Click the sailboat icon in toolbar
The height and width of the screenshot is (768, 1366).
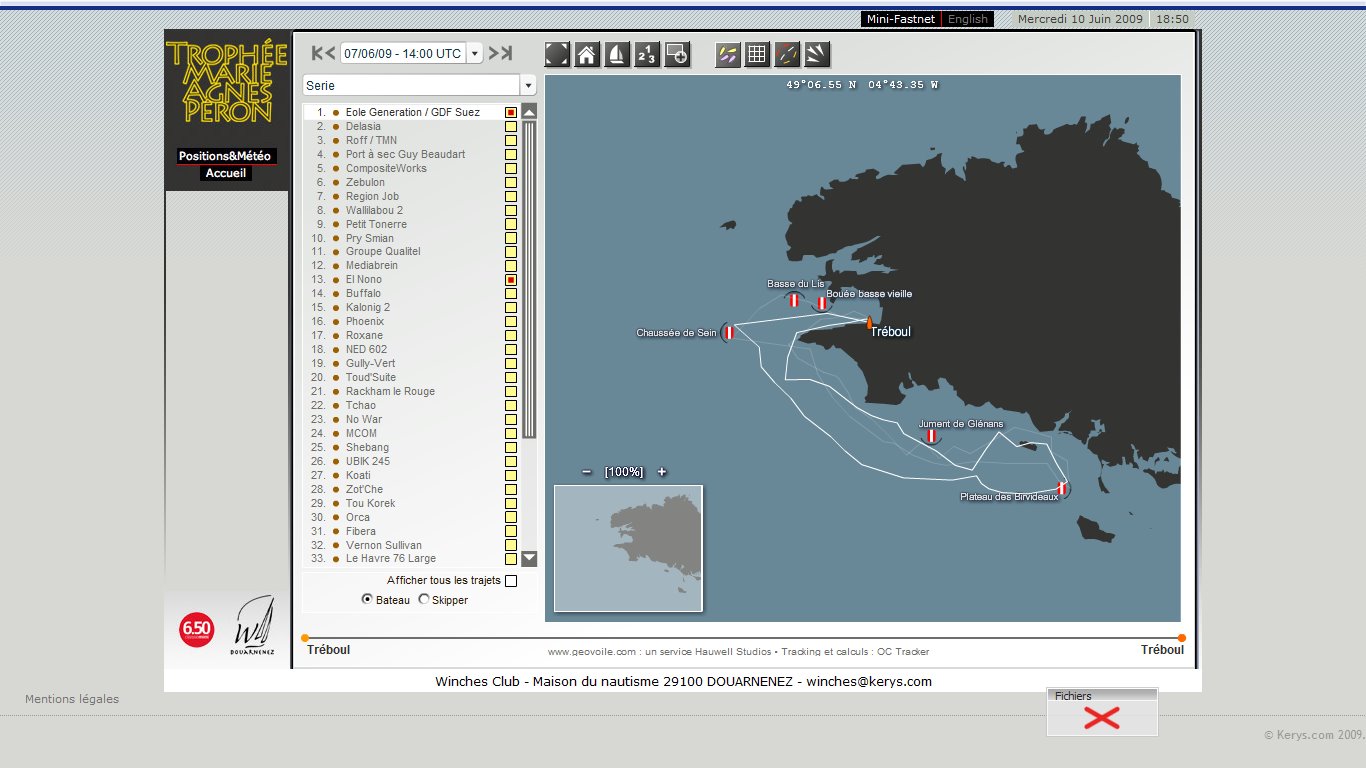pos(617,54)
